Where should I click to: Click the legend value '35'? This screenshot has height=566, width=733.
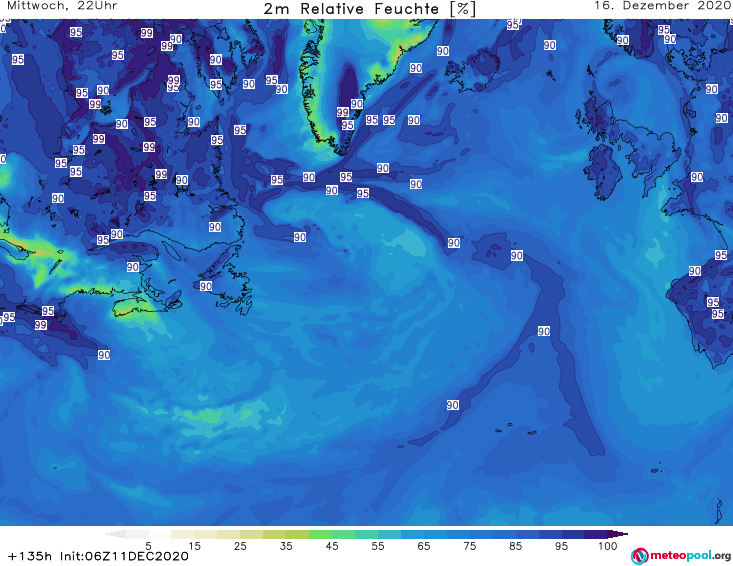286,545
